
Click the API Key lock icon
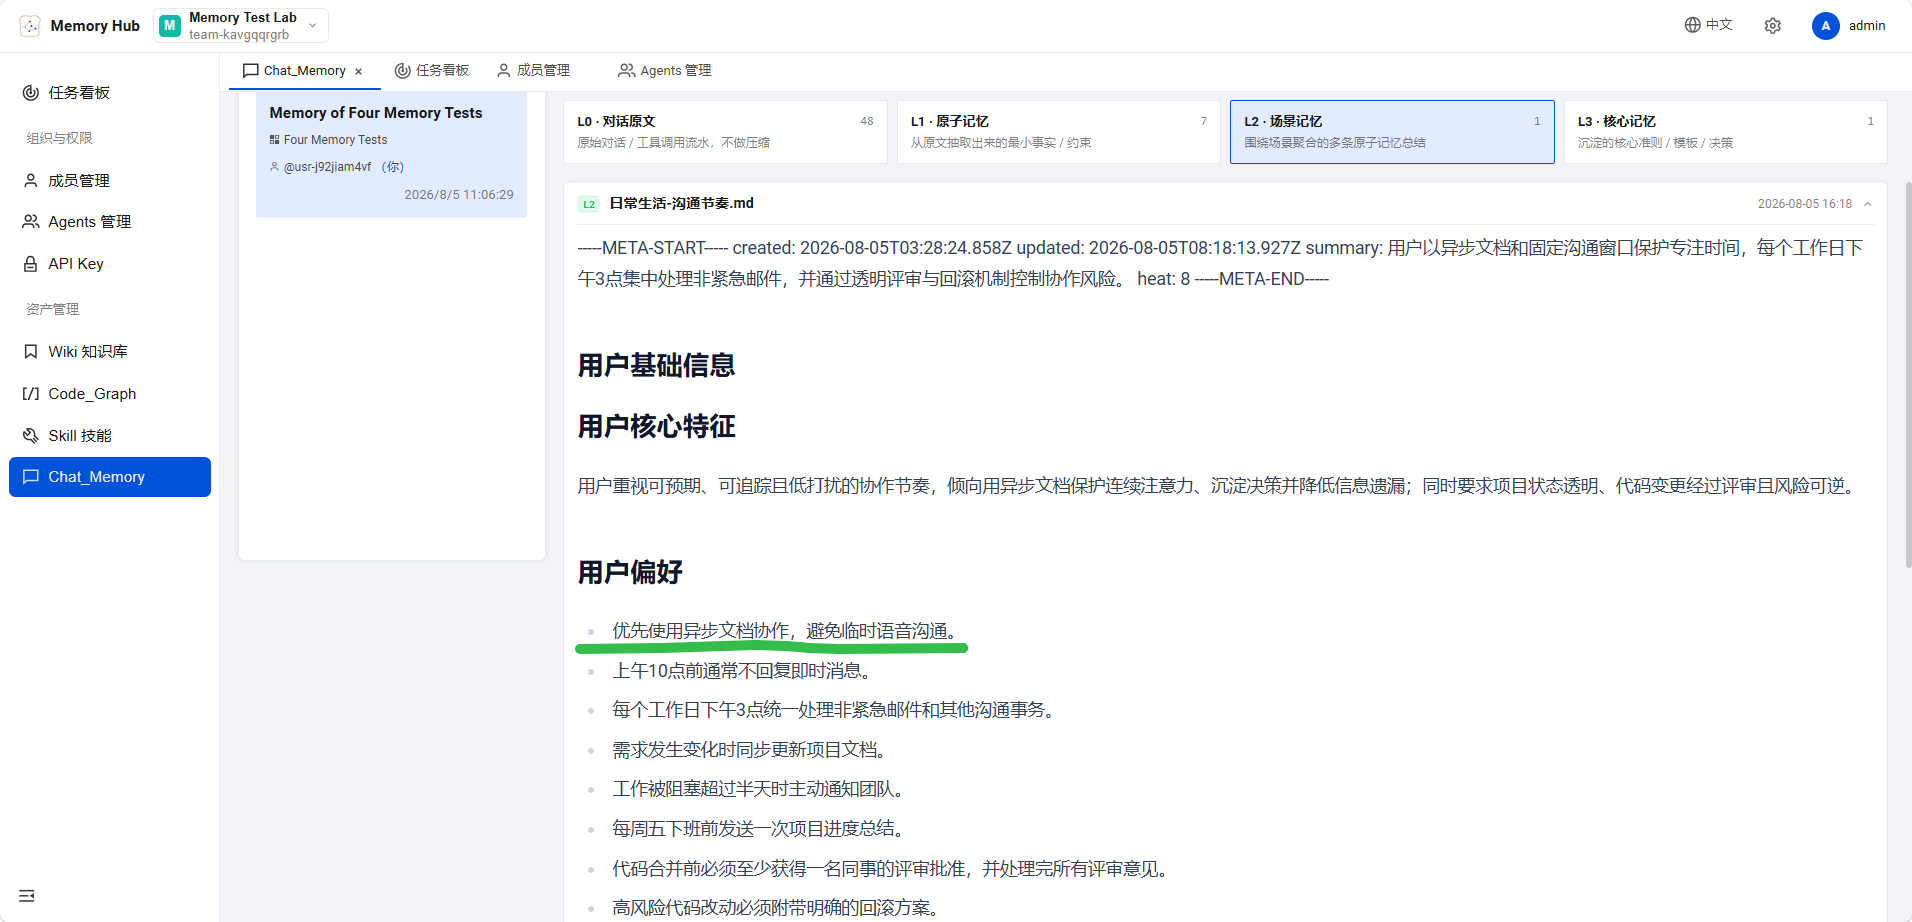tap(31, 264)
